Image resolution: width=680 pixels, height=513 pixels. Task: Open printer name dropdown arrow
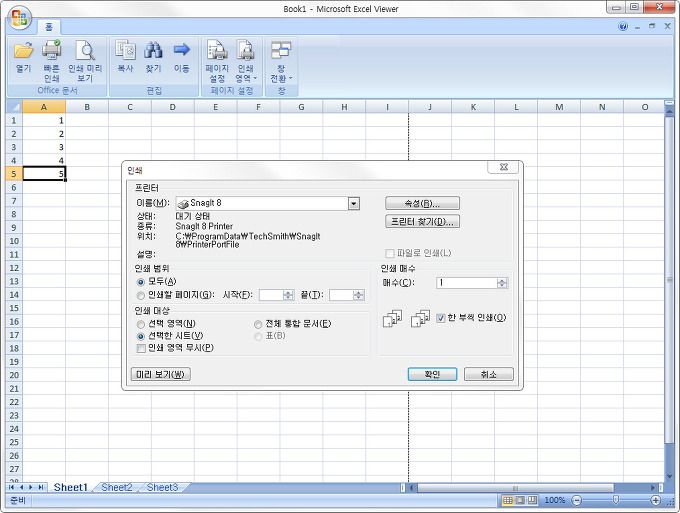[354, 203]
